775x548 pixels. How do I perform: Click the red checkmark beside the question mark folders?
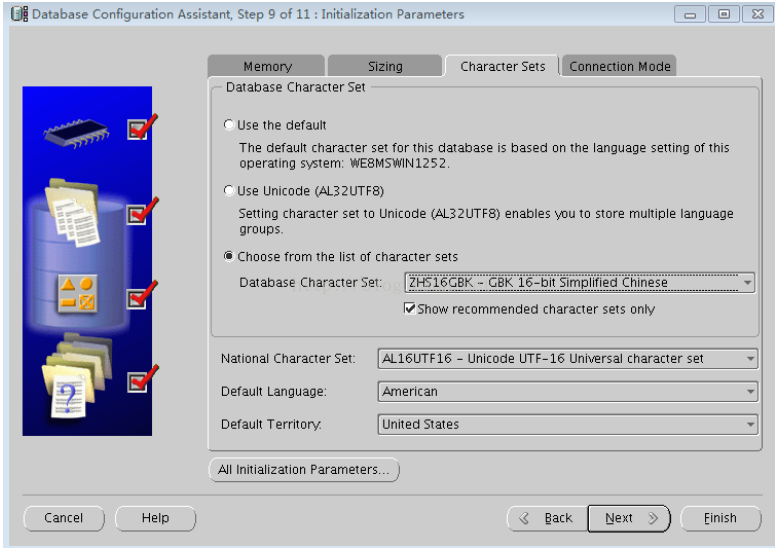tap(142, 379)
